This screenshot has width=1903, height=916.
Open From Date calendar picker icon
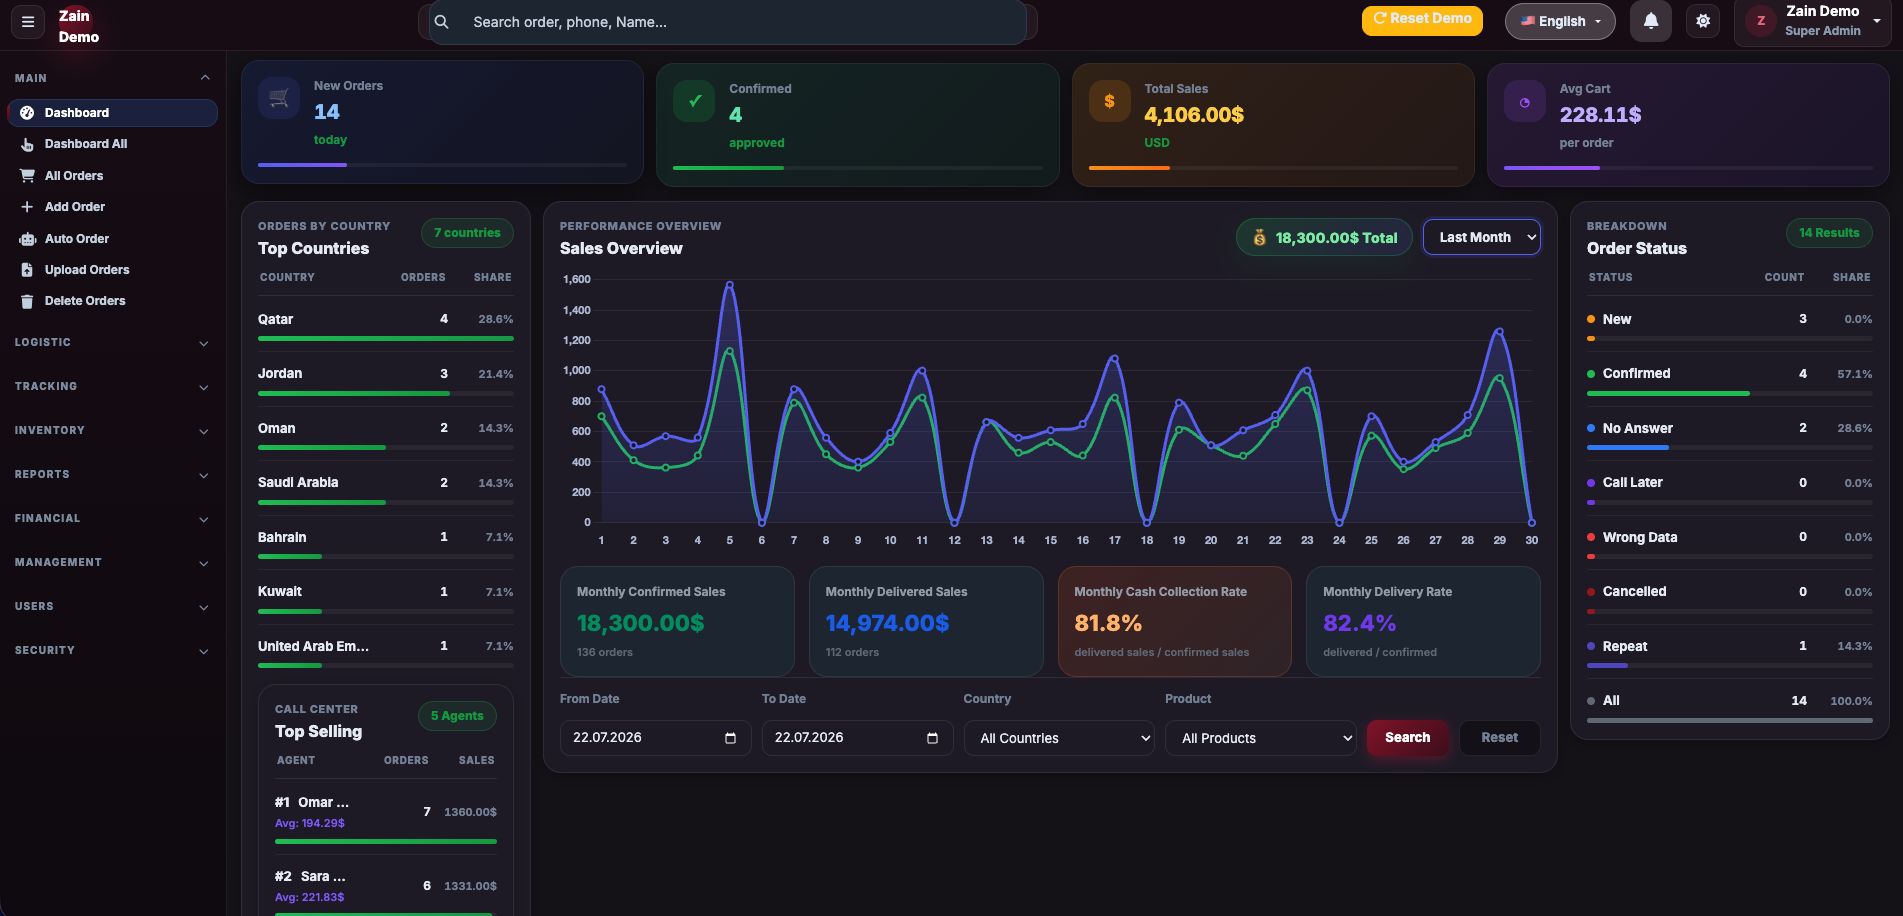click(730, 738)
